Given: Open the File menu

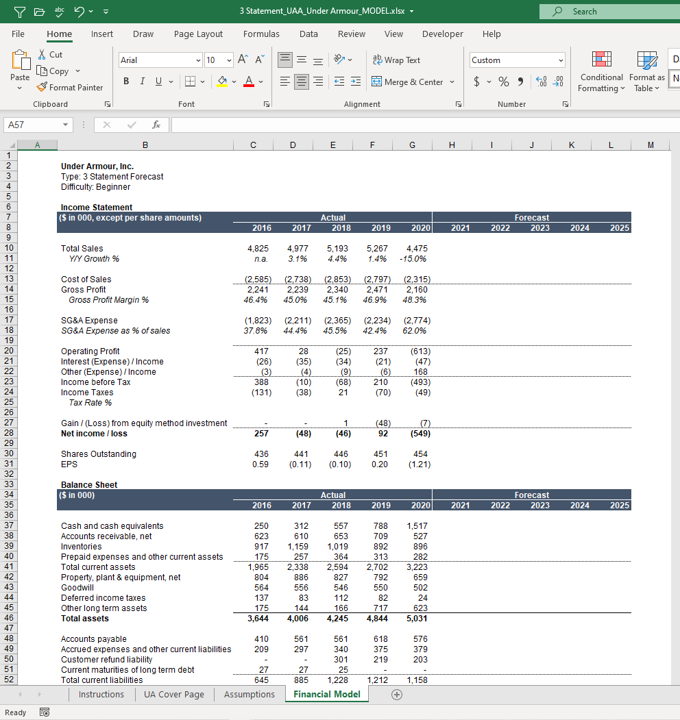Looking at the screenshot, I should point(18,34).
